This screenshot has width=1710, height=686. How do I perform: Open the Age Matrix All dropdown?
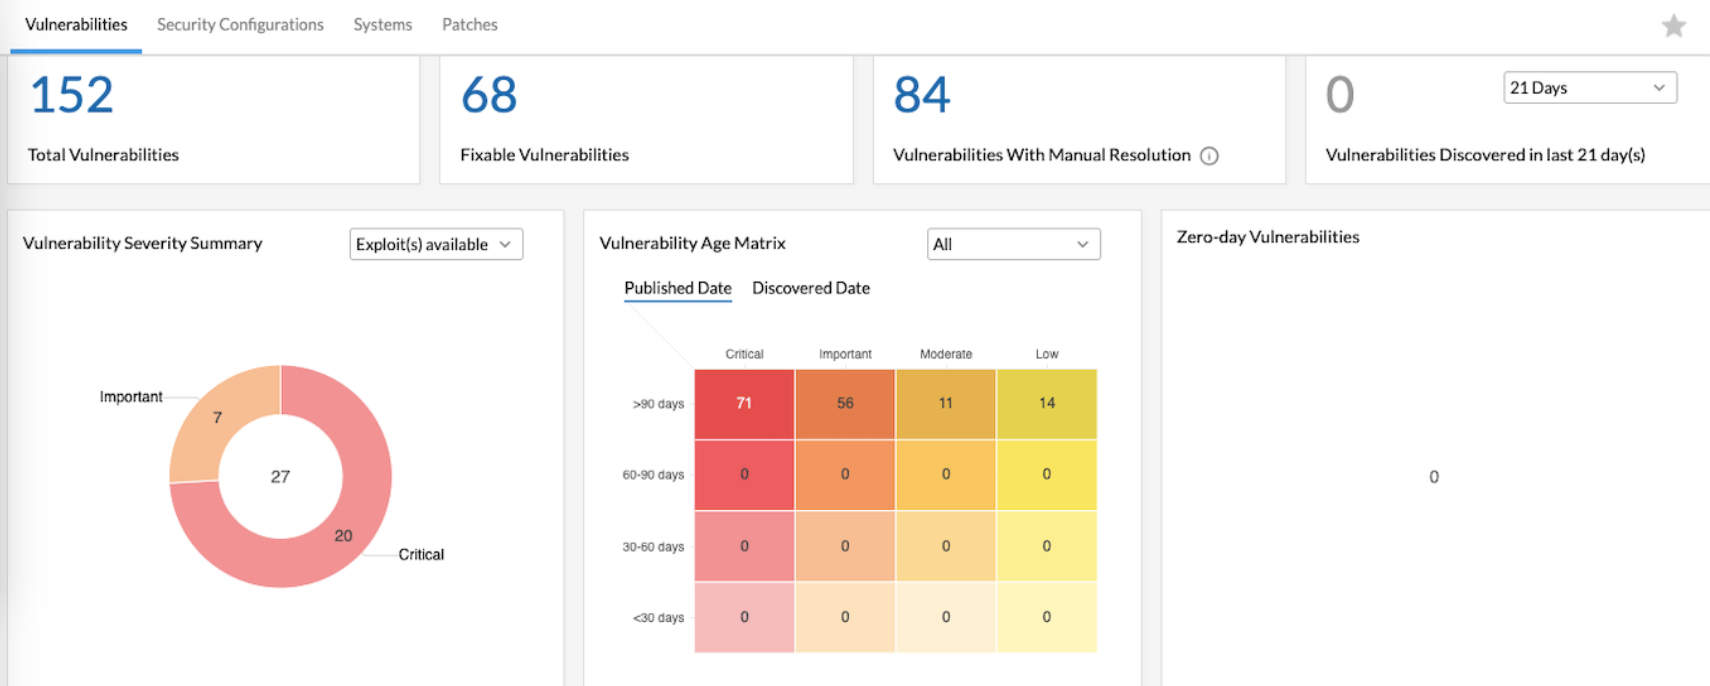[1013, 244]
